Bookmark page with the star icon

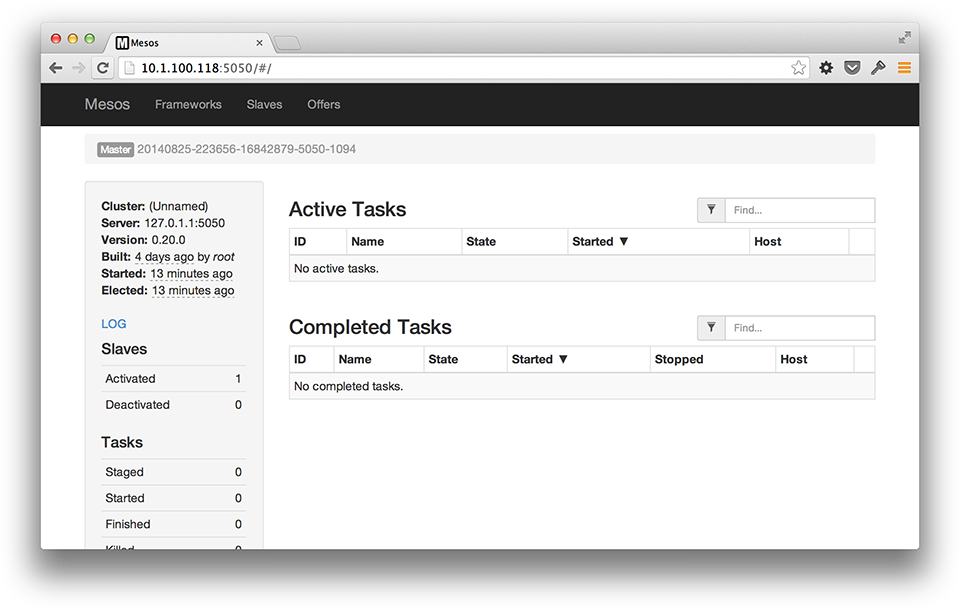[798, 68]
